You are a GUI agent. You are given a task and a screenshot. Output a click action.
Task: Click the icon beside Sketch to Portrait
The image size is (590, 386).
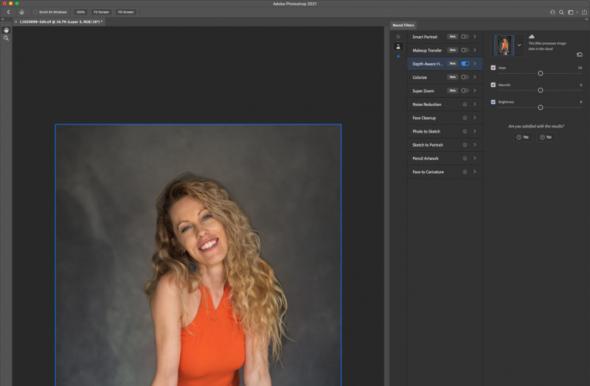point(465,145)
